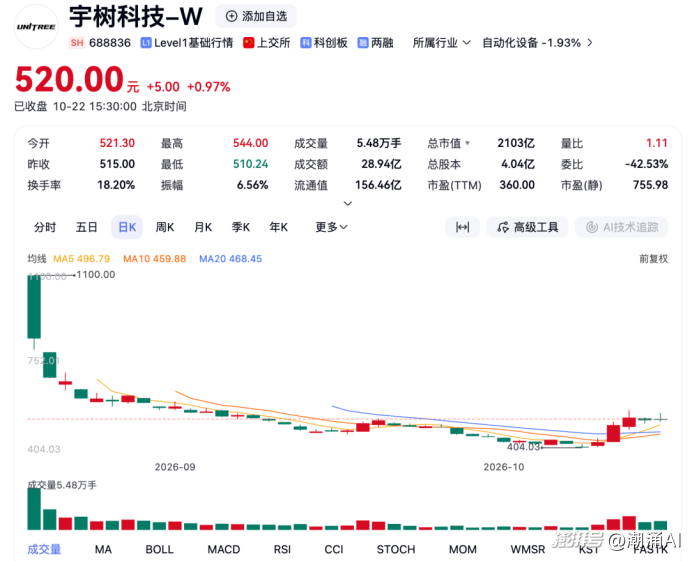
Task: Select the CCI indicator tab
Action: point(334,549)
